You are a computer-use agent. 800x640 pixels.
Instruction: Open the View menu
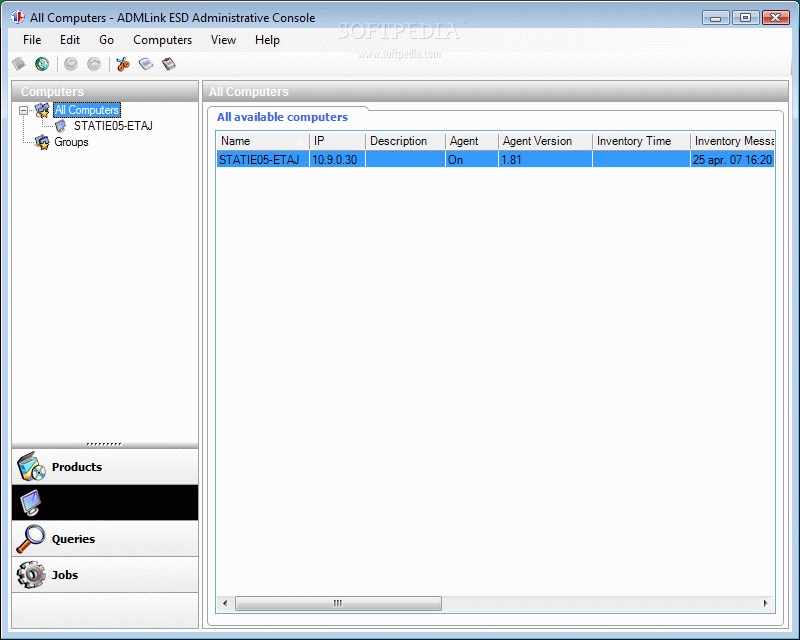coord(223,40)
